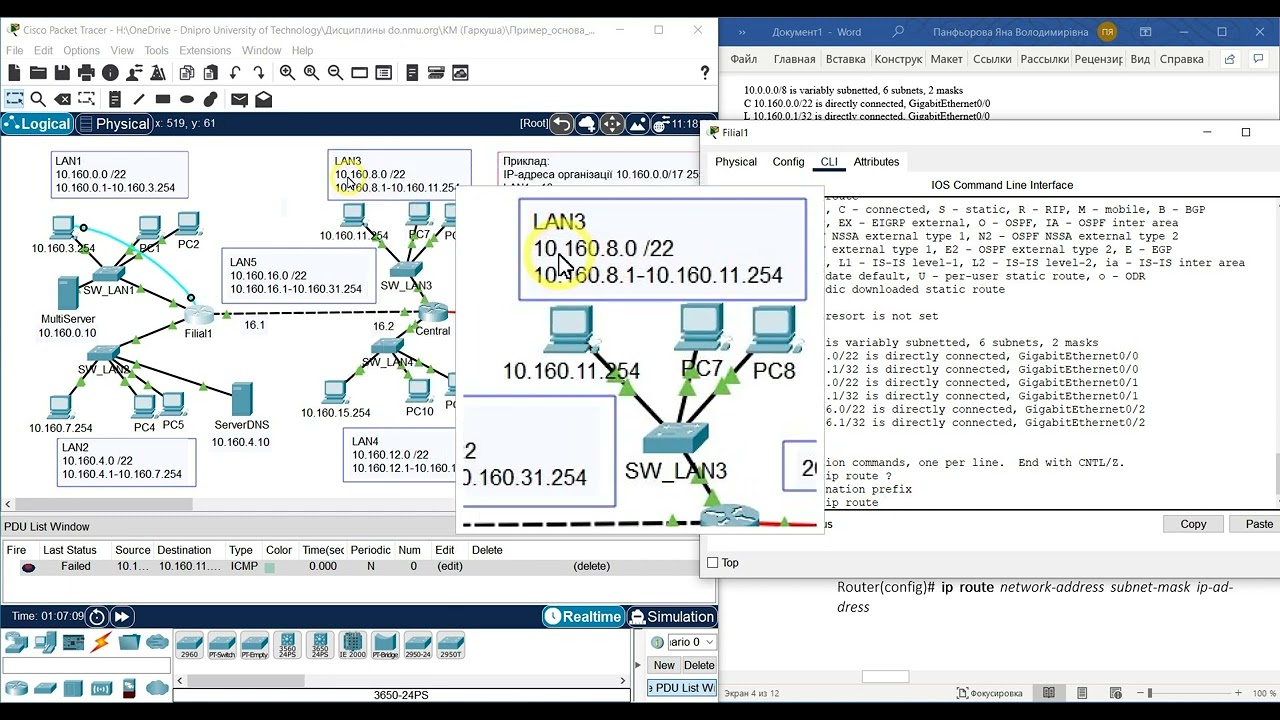Screen dimensions: 1280x720
Task: Select the Connections lightning category
Action: 100,642
